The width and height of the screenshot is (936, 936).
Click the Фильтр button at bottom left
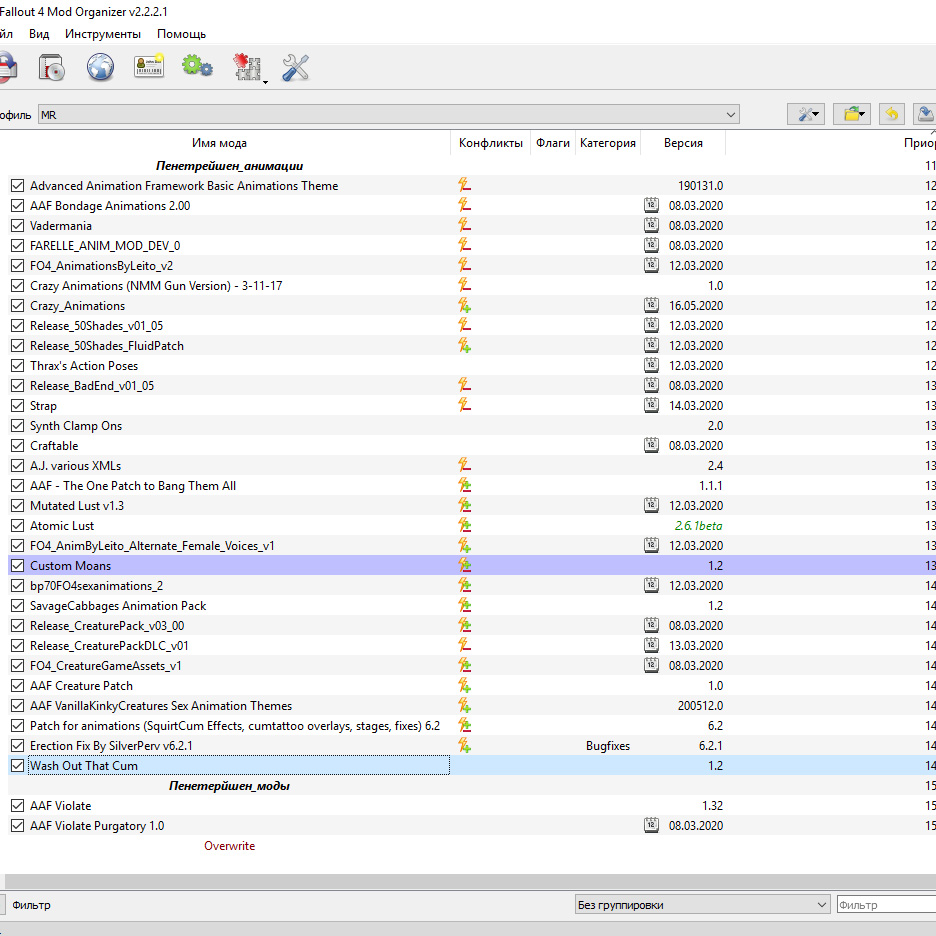tap(32, 905)
